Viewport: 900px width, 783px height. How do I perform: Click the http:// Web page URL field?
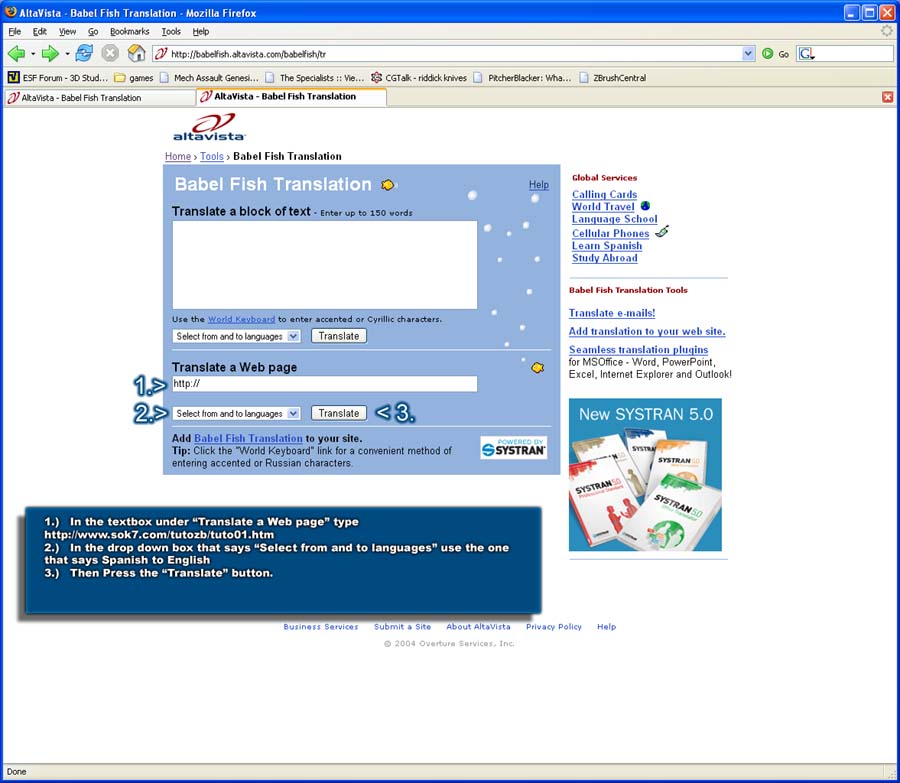click(x=325, y=384)
